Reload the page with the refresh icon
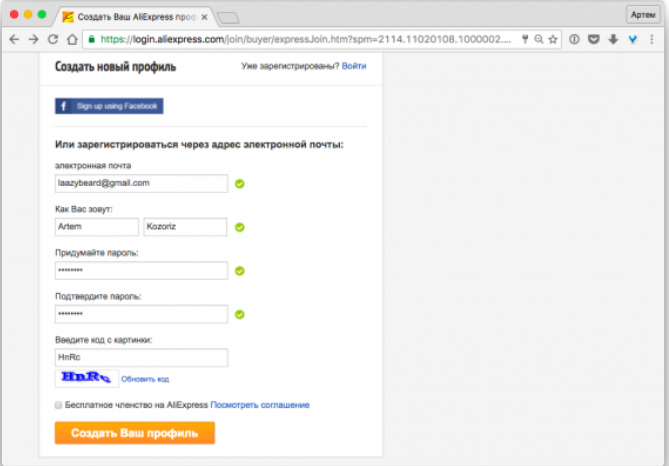The height and width of the screenshot is (466, 669). (x=53, y=40)
